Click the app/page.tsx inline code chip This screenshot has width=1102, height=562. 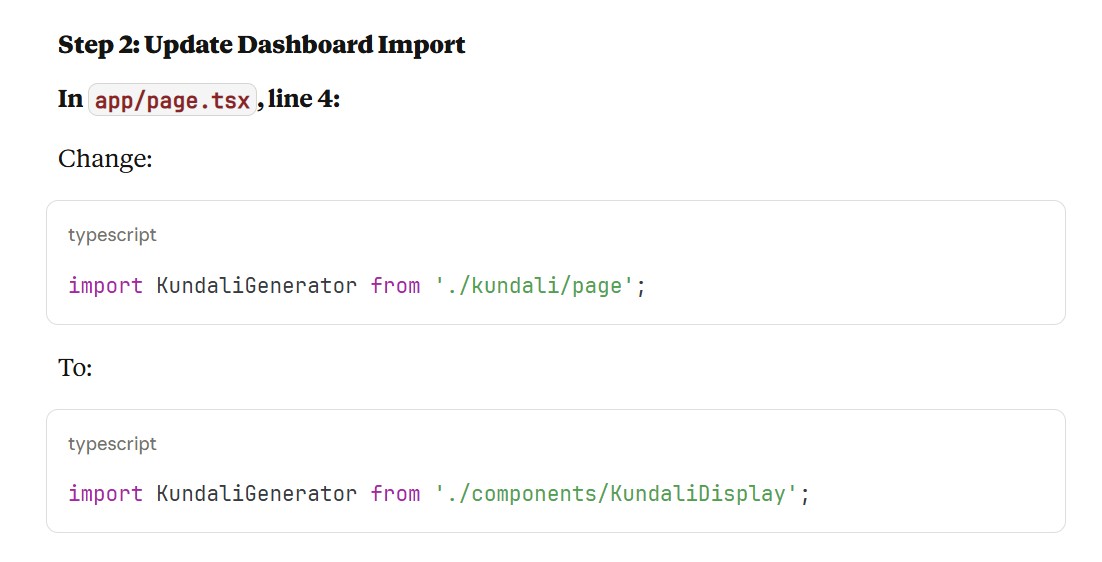(172, 100)
